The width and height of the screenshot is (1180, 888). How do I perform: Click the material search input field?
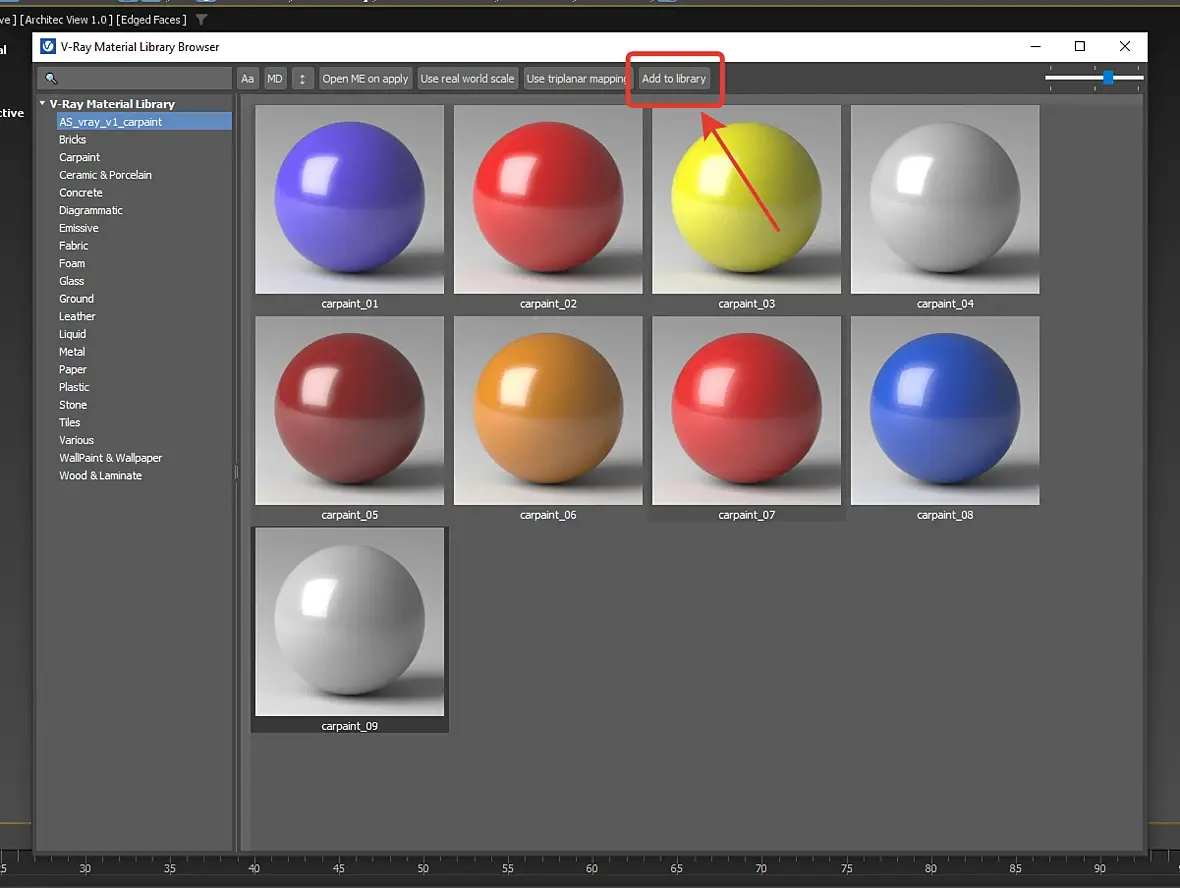[x=135, y=78]
